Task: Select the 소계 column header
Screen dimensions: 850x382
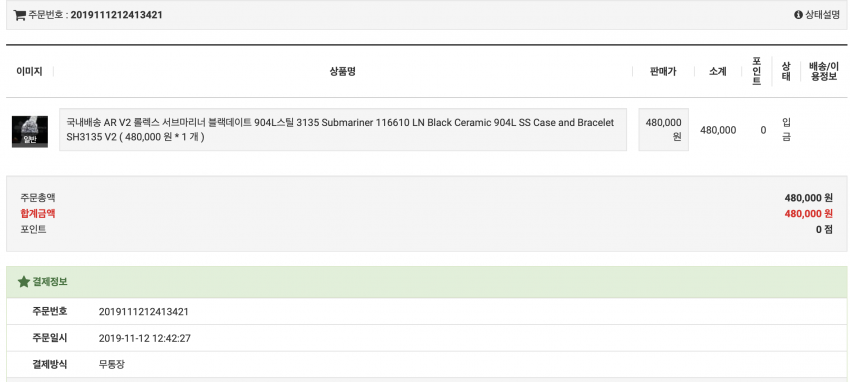Action: tap(718, 71)
